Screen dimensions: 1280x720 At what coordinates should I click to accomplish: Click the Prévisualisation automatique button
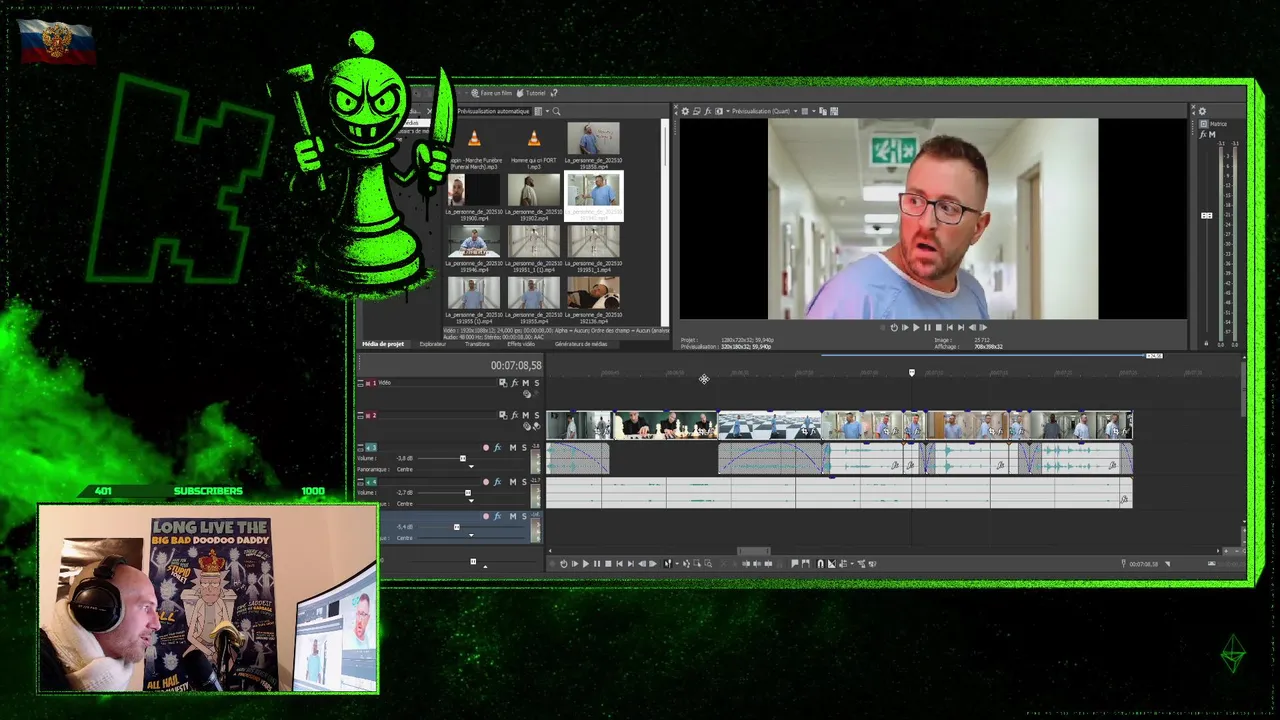pyautogui.click(x=493, y=111)
